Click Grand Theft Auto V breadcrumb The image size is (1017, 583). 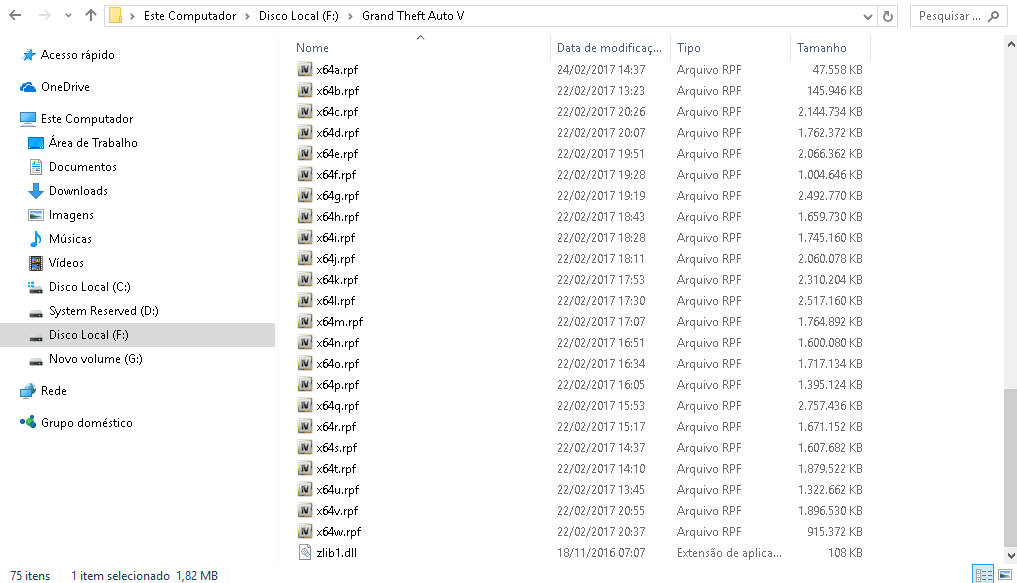tap(413, 16)
